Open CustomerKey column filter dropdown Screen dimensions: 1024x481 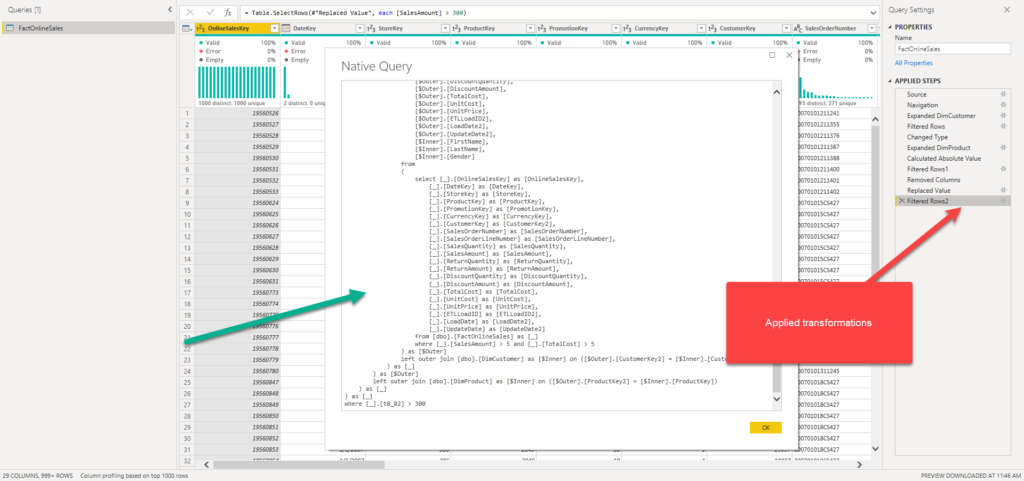click(x=786, y=29)
